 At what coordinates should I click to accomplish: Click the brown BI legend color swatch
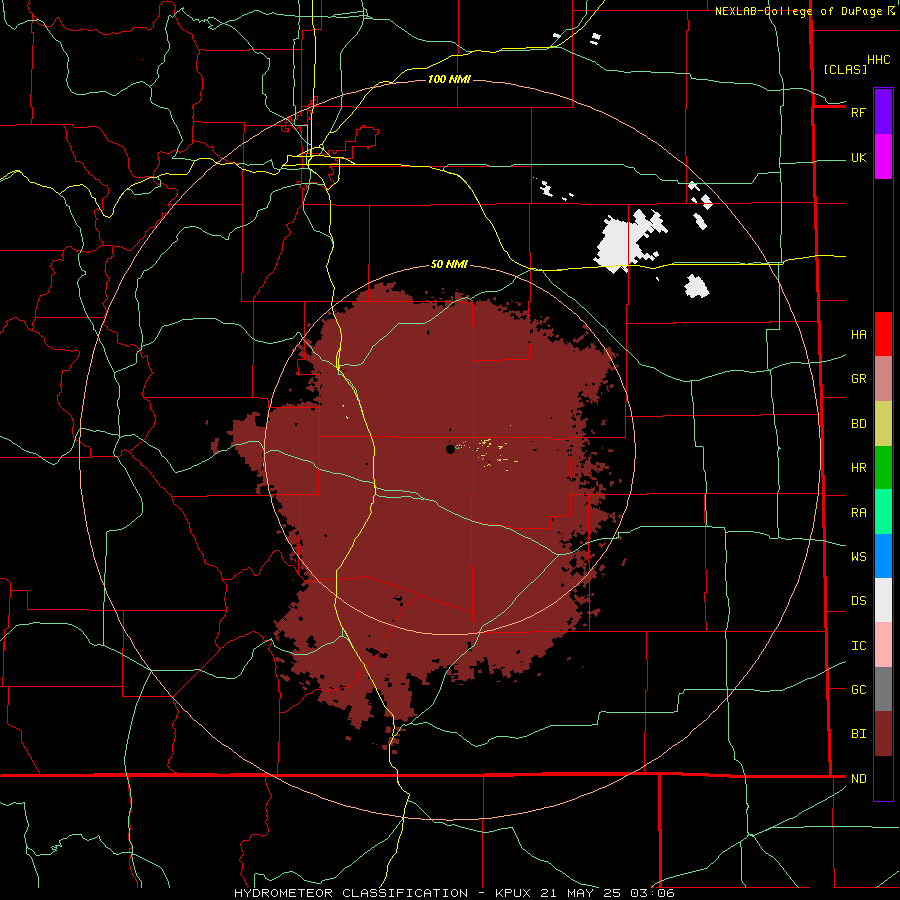click(883, 734)
